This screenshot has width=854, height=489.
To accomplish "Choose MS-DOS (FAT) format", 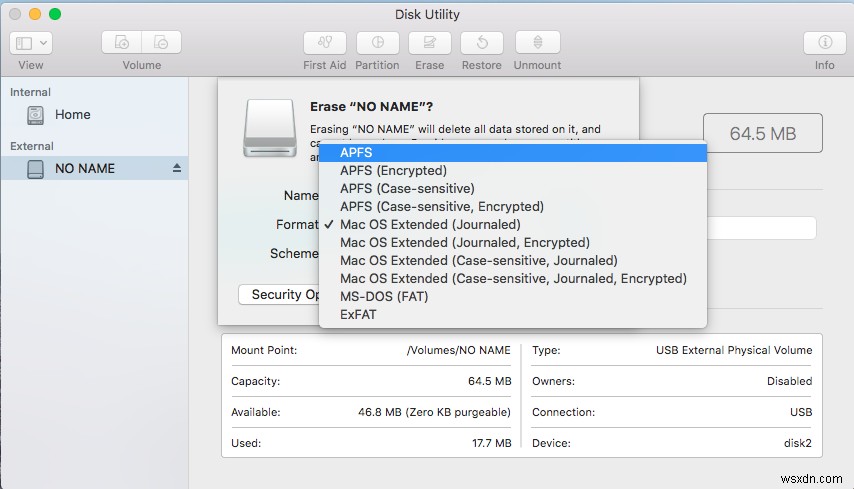I will coord(513,296).
